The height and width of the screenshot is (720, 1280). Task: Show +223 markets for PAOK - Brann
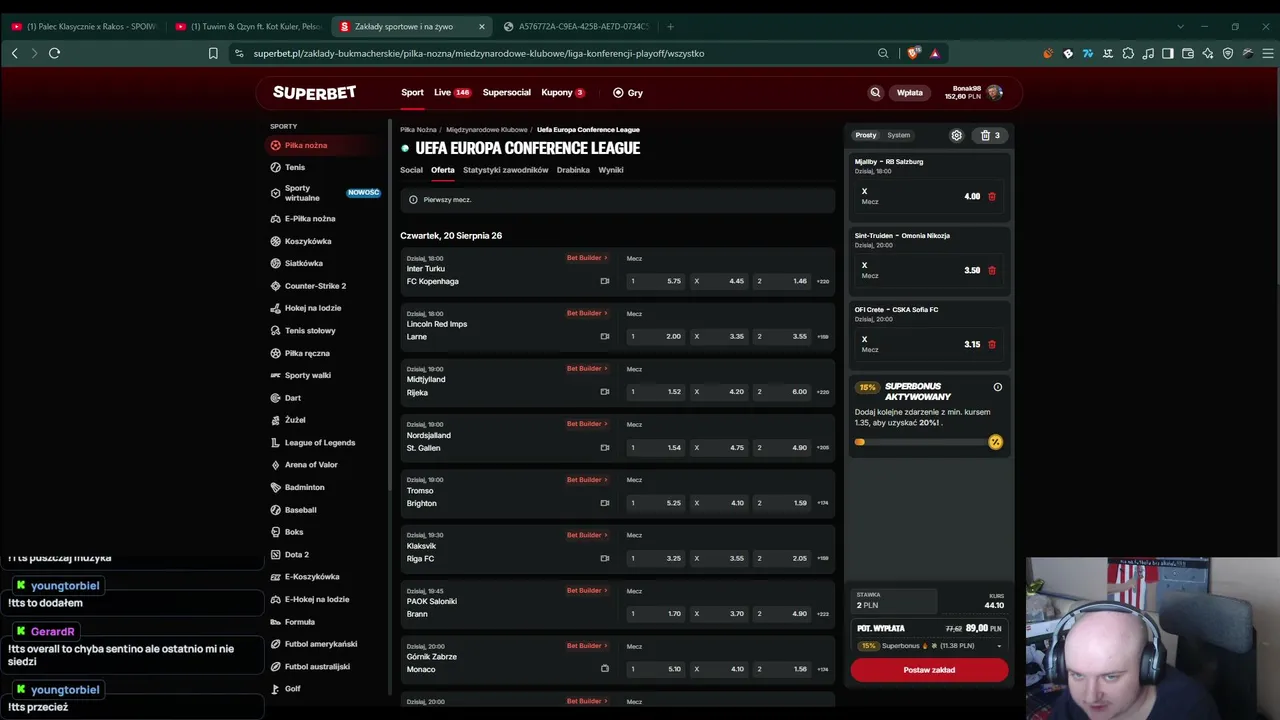823,613
